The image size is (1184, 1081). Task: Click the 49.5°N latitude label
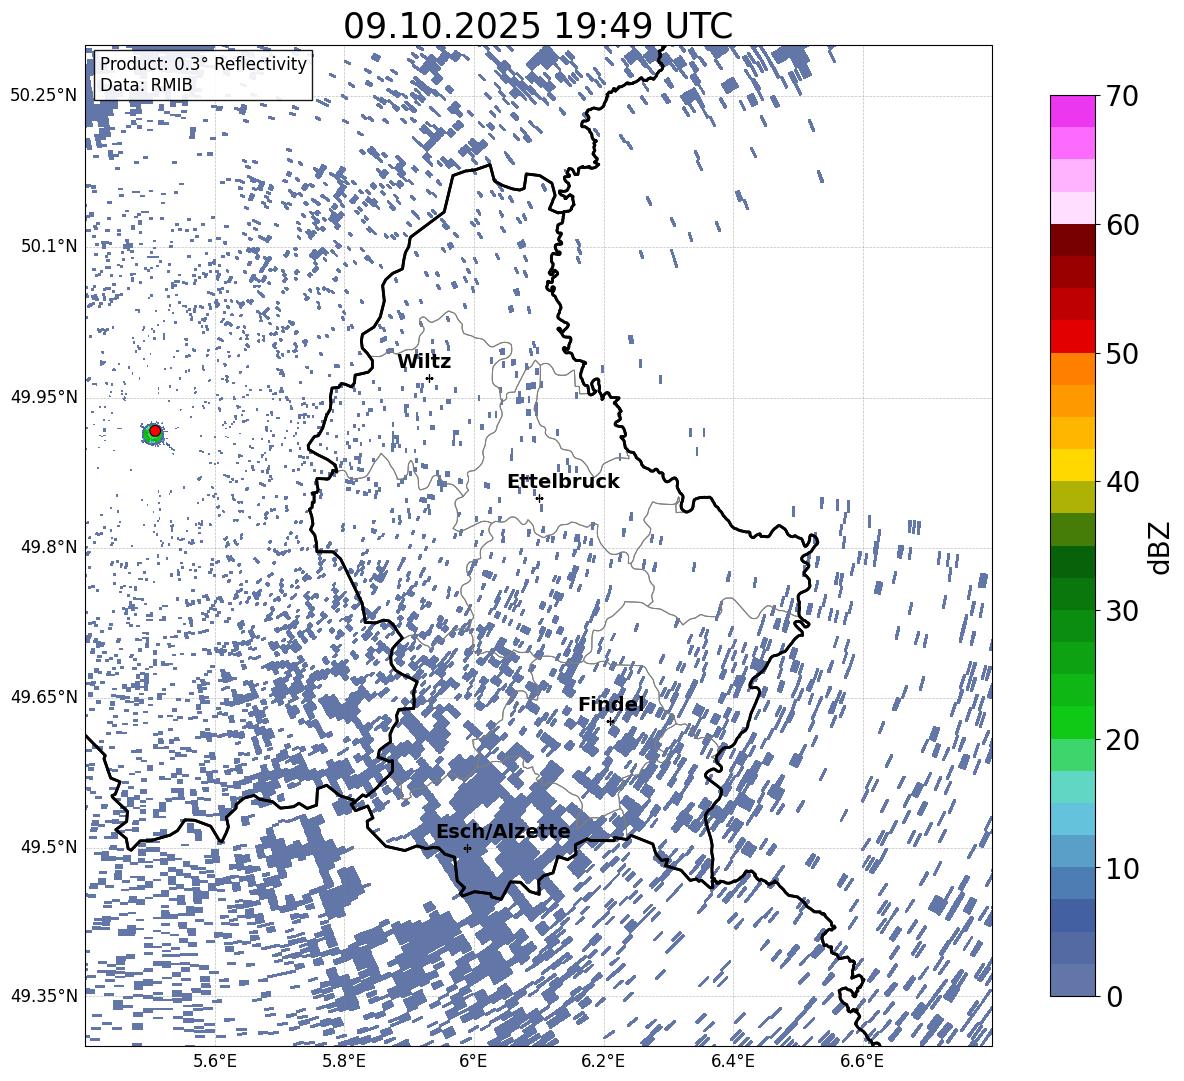click(48, 846)
